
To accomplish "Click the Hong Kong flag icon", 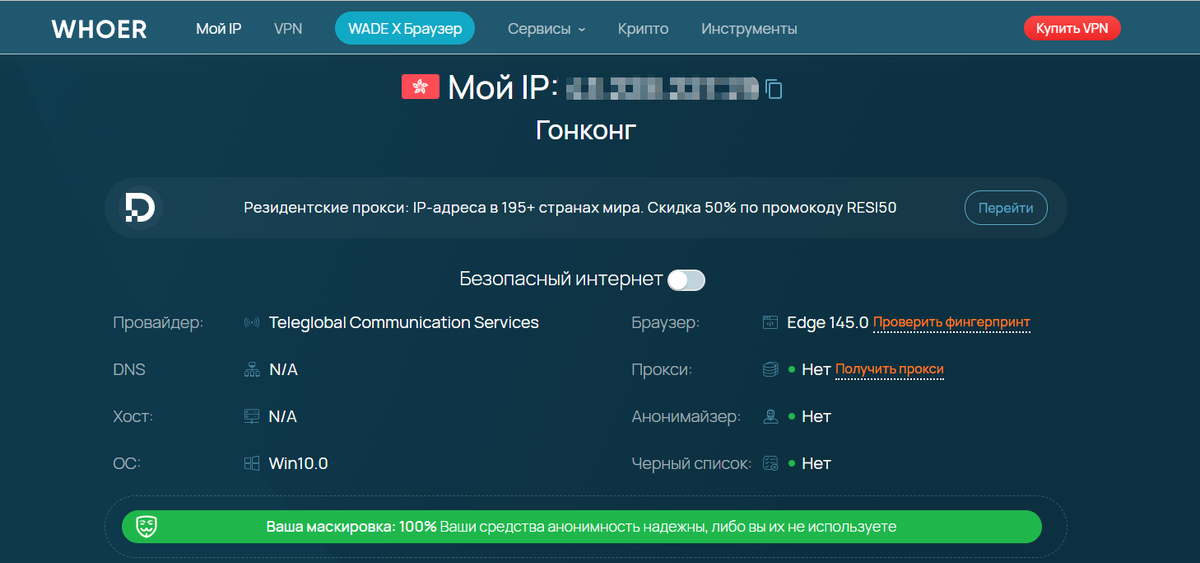I will pyautogui.click(x=421, y=87).
